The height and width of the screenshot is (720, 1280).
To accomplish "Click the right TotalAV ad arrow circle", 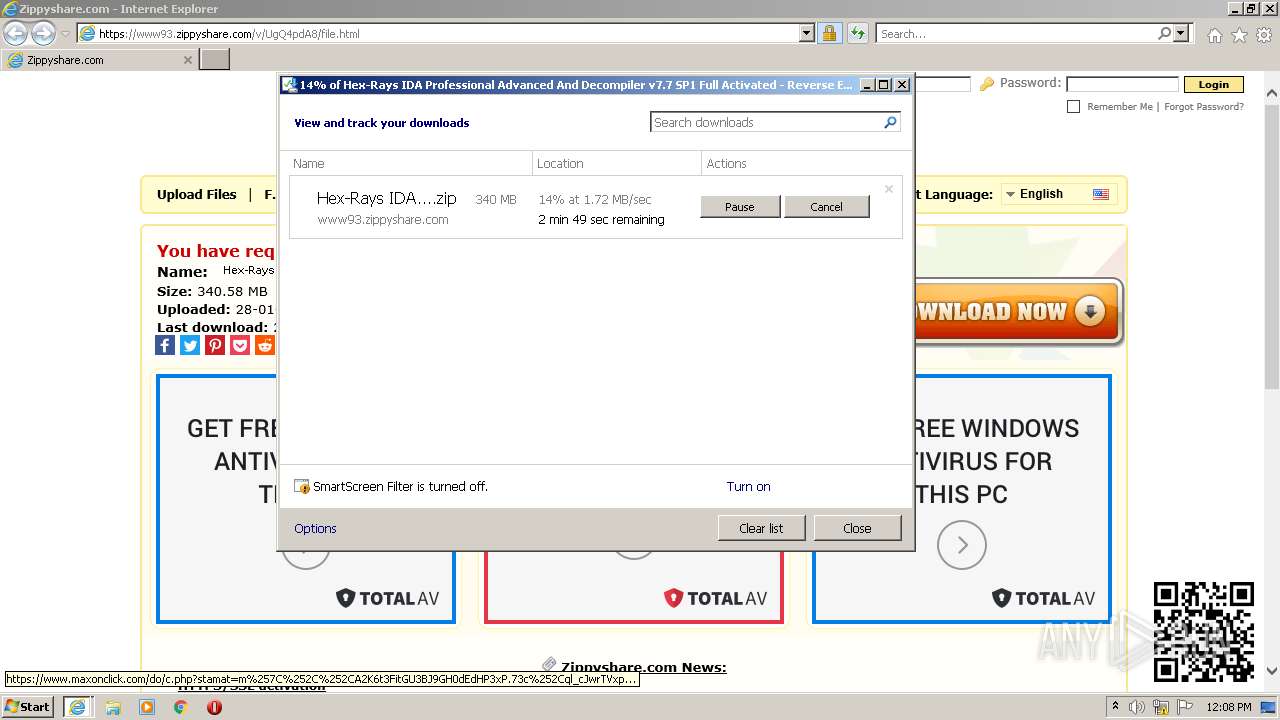I will [962, 545].
